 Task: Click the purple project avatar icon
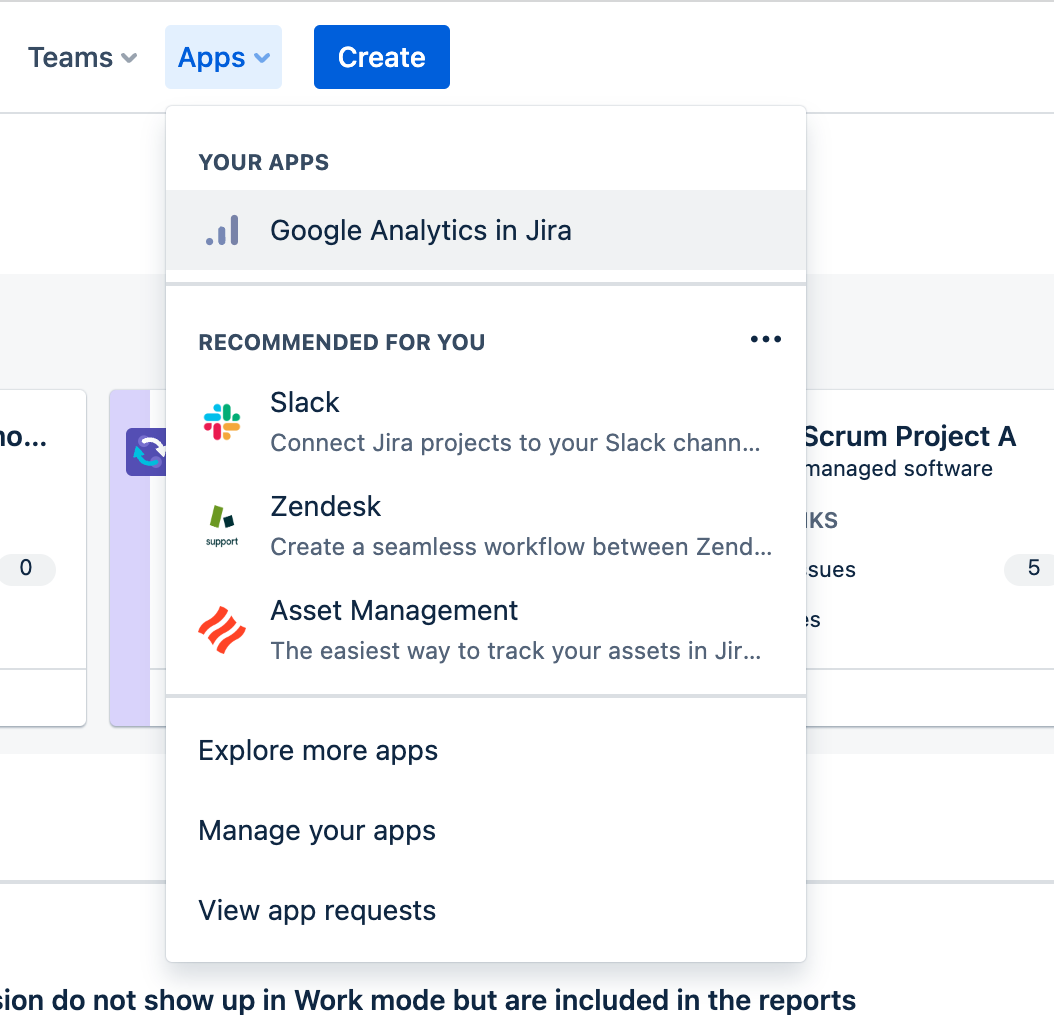coord(140,451)
